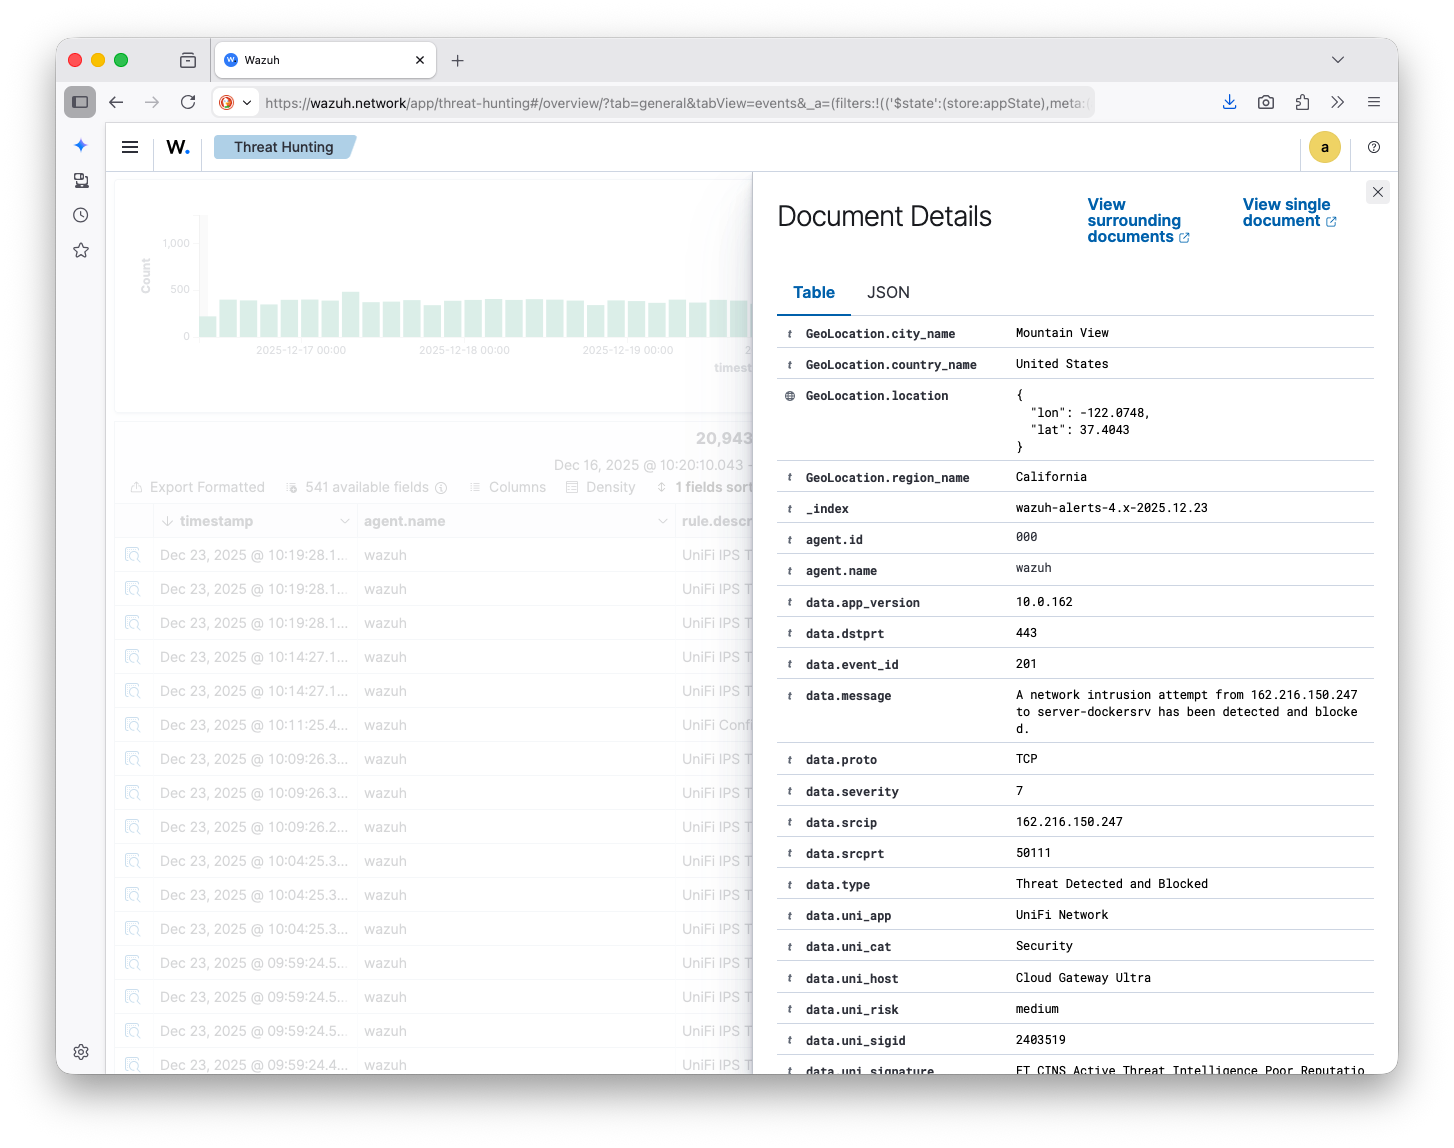Screen dimensions: 1454x1148
Task: Expand the agent.name column header dropdown
Action: (663, 521)
